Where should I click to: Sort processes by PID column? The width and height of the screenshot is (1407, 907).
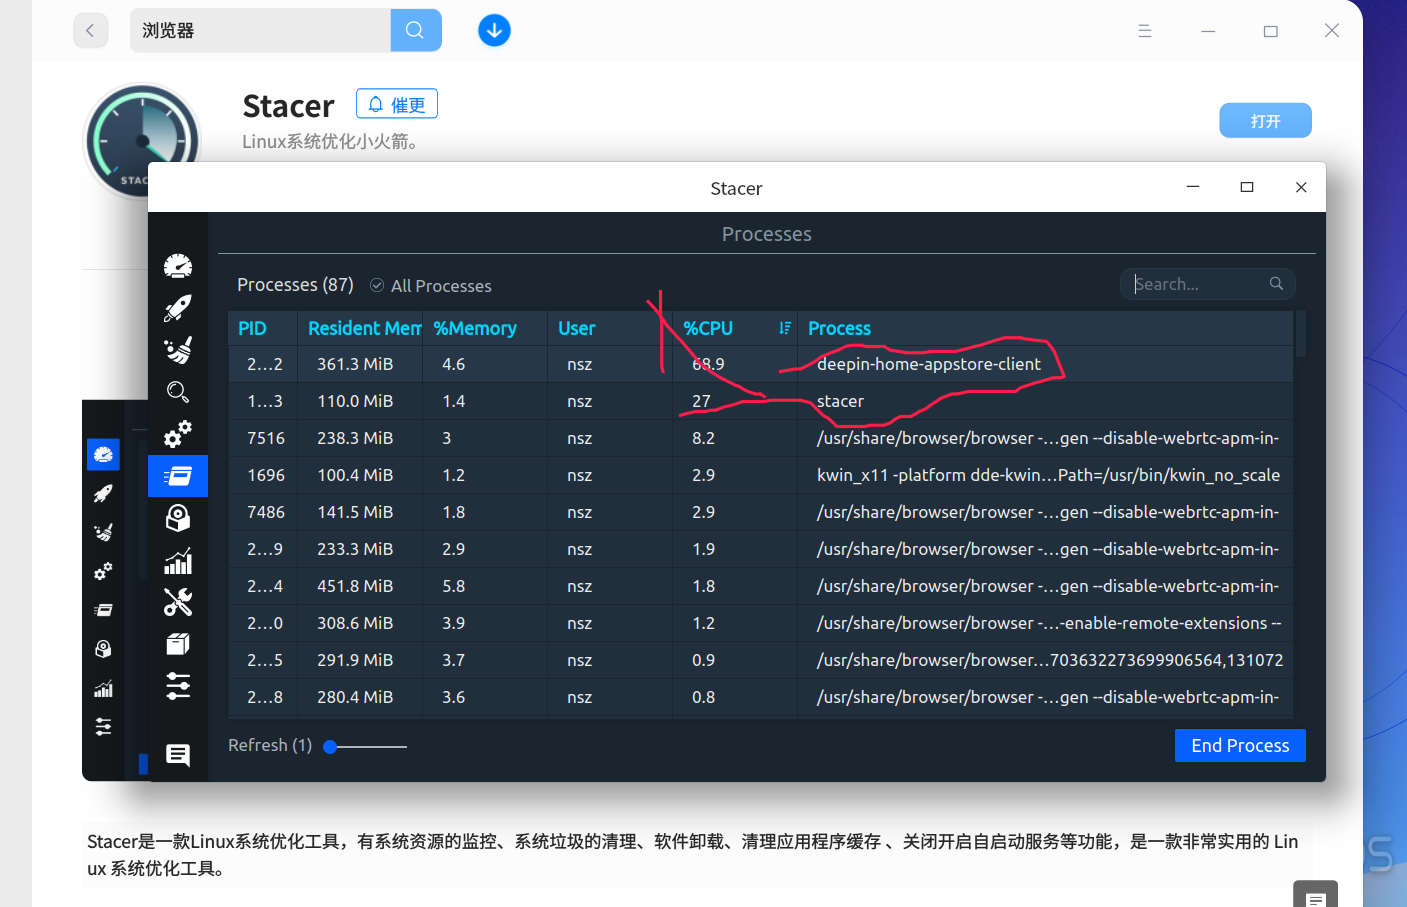tap(262, 328)
